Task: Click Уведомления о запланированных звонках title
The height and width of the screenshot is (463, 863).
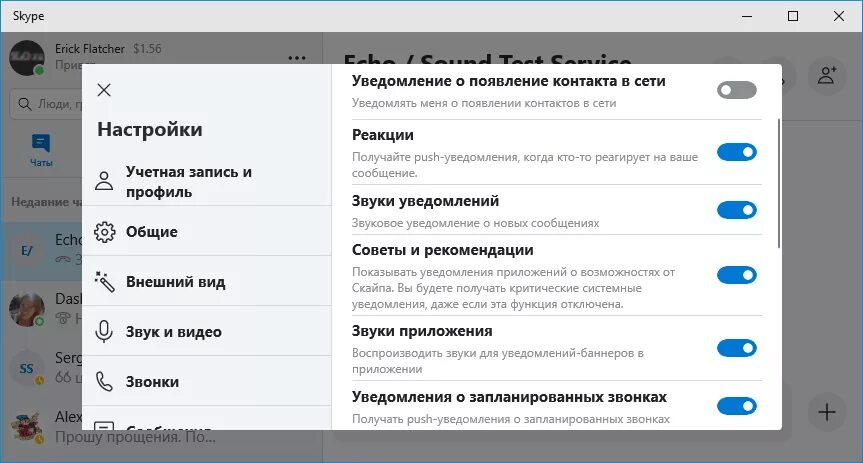Action: [x=509, y=397]
